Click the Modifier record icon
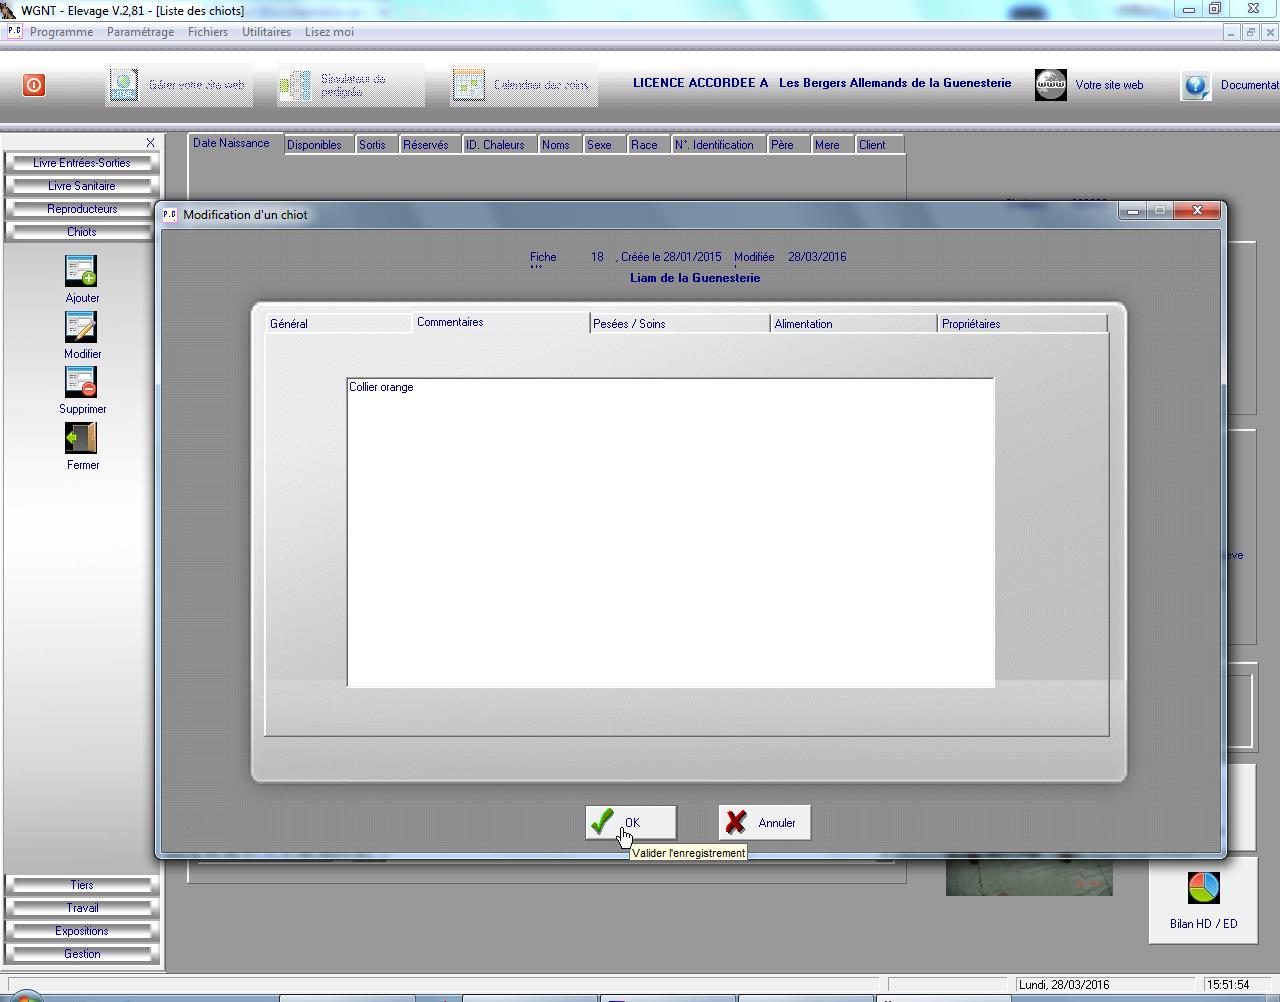Image resolution: width=1280 pixels, height=1002 pixels. (x=81, y=328)
